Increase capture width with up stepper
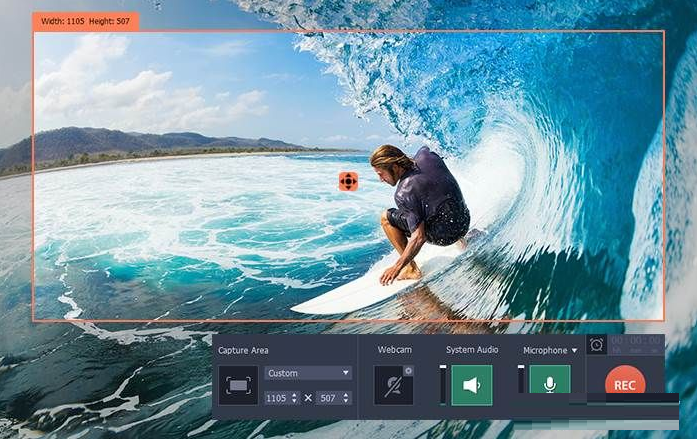Image resolution: width=697 pixels, height=439 pixels. click(x=295, y=395)
